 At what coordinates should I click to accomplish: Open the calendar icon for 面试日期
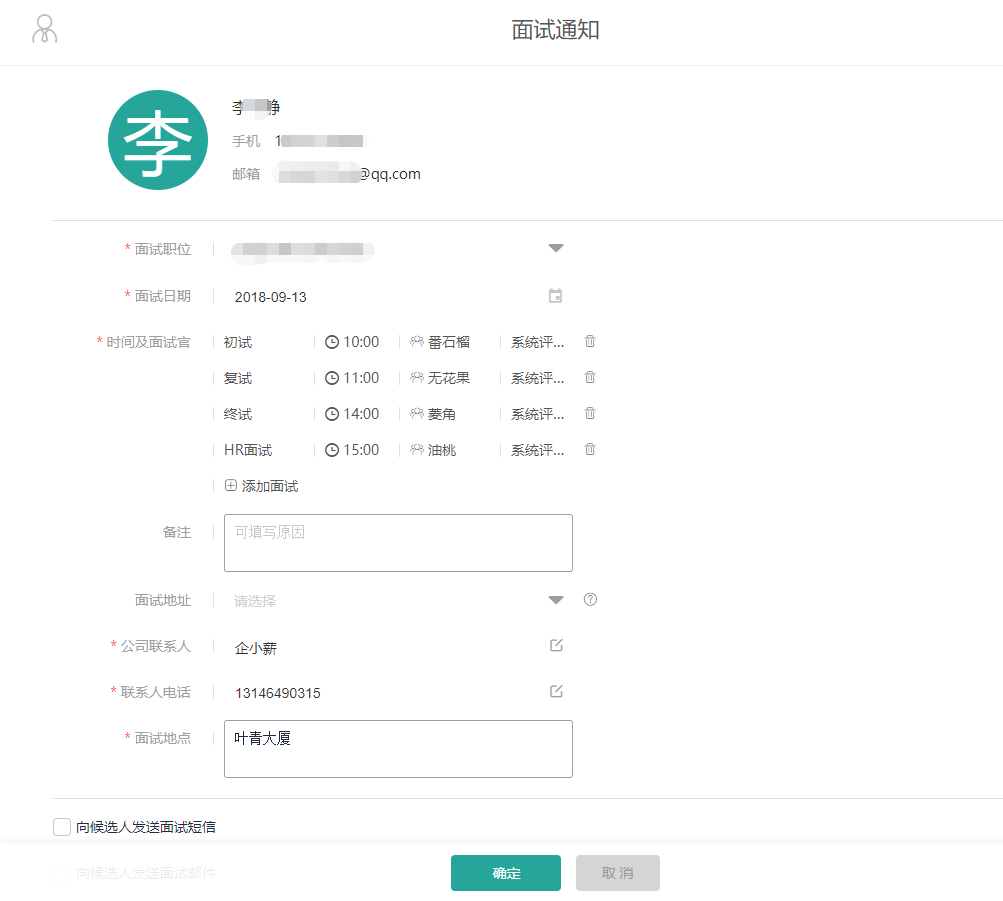(555, 296)
